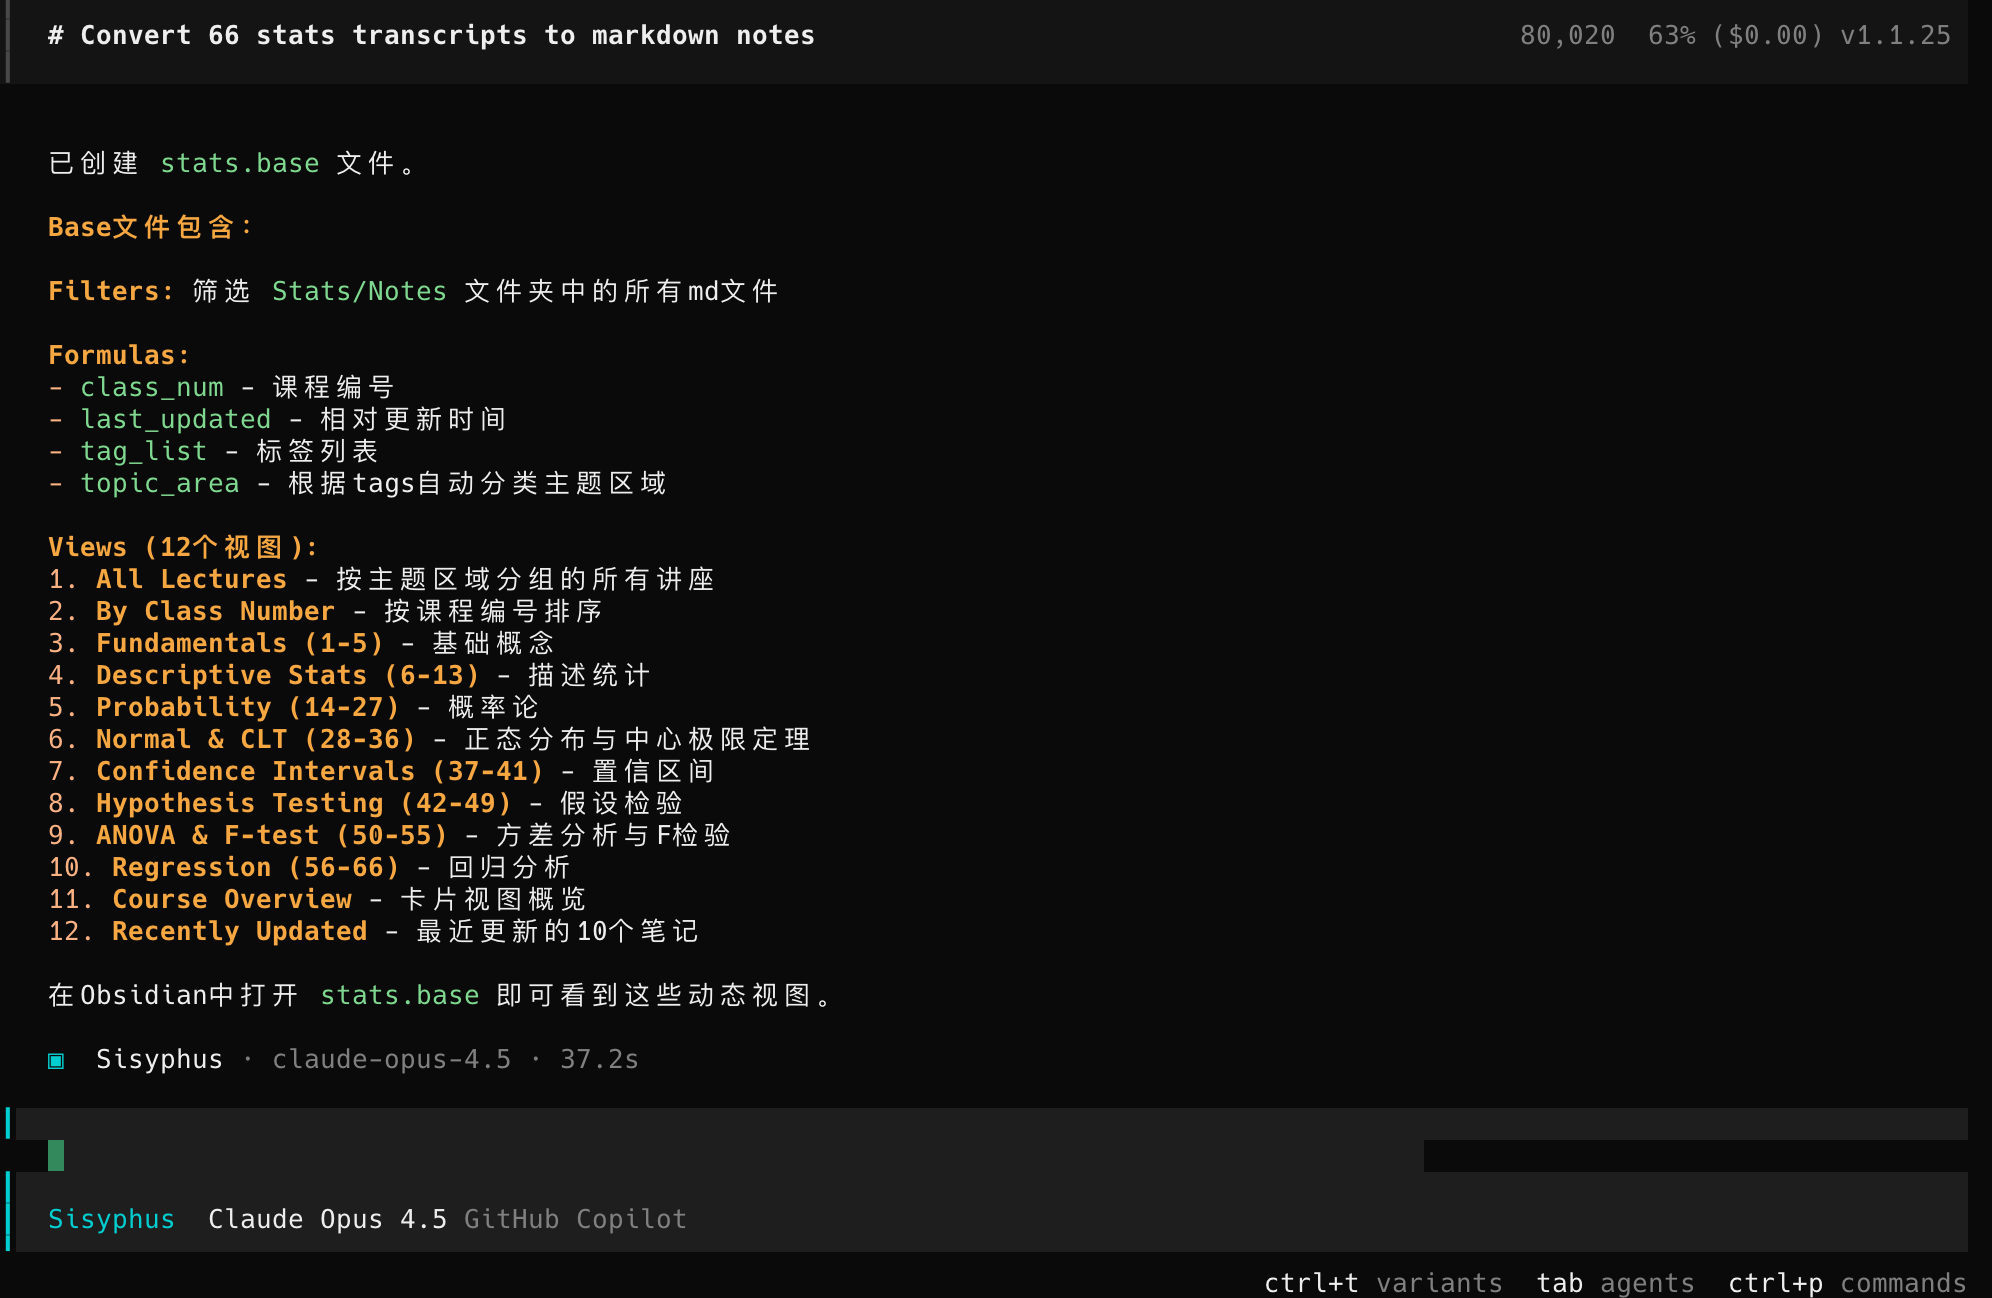Viewport: 1992px width, 1298px height.
Task: Click the class_num formula name
Action: [152, 387]
